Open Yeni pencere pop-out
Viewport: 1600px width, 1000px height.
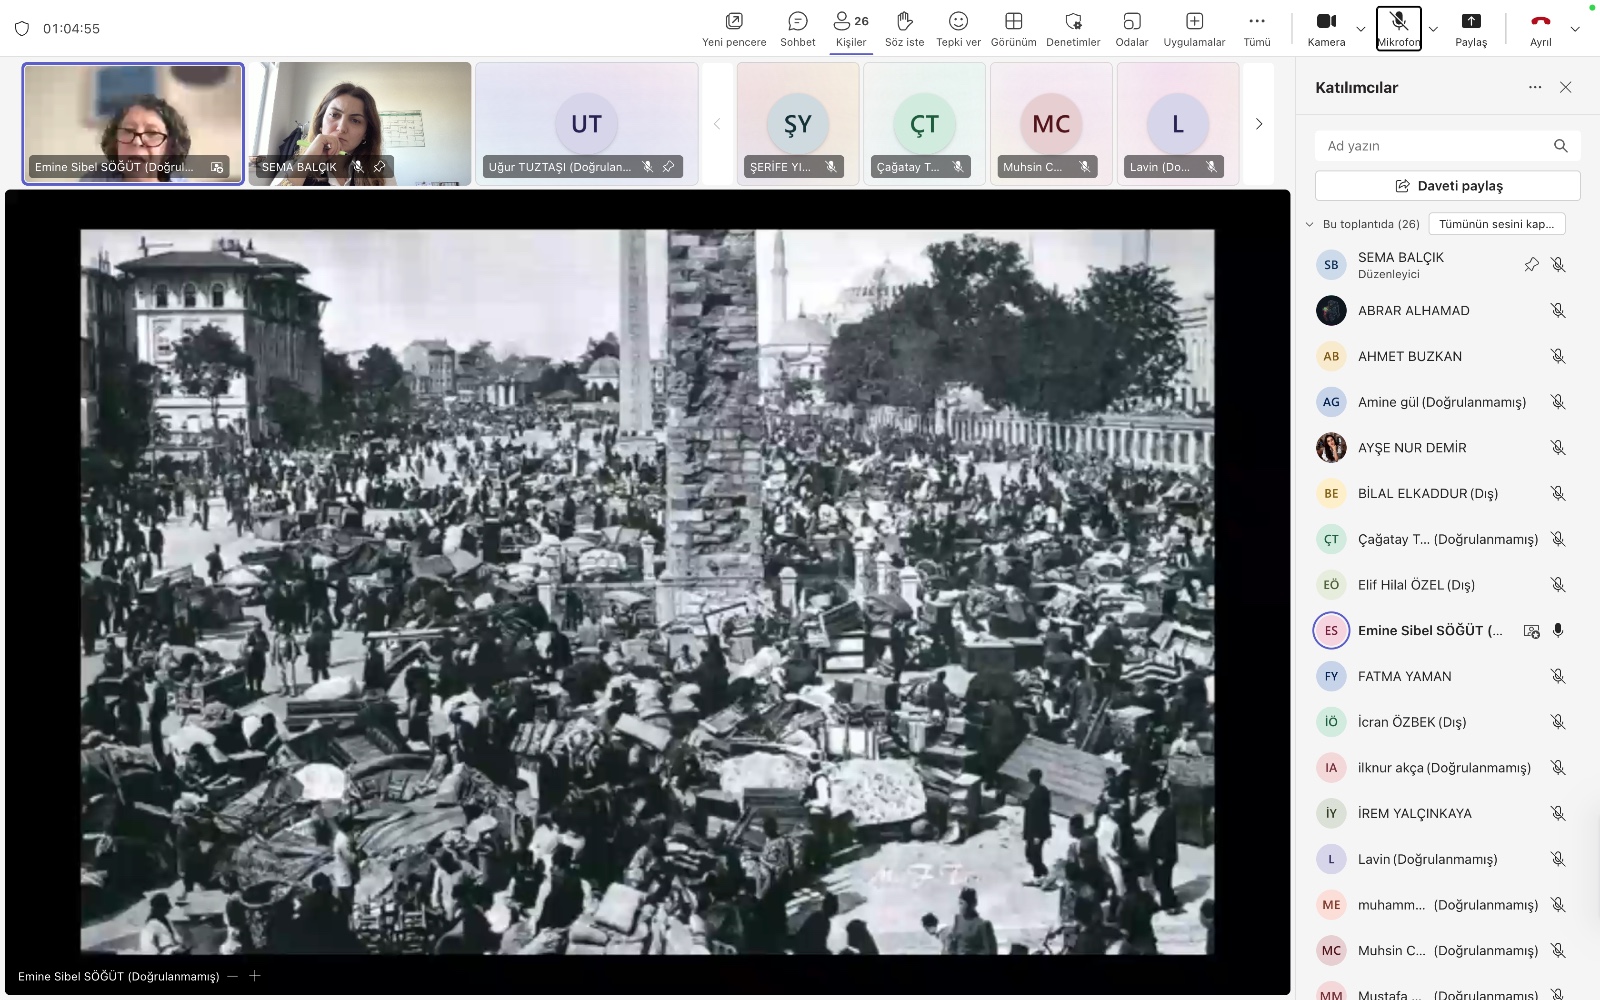[734, 28]
